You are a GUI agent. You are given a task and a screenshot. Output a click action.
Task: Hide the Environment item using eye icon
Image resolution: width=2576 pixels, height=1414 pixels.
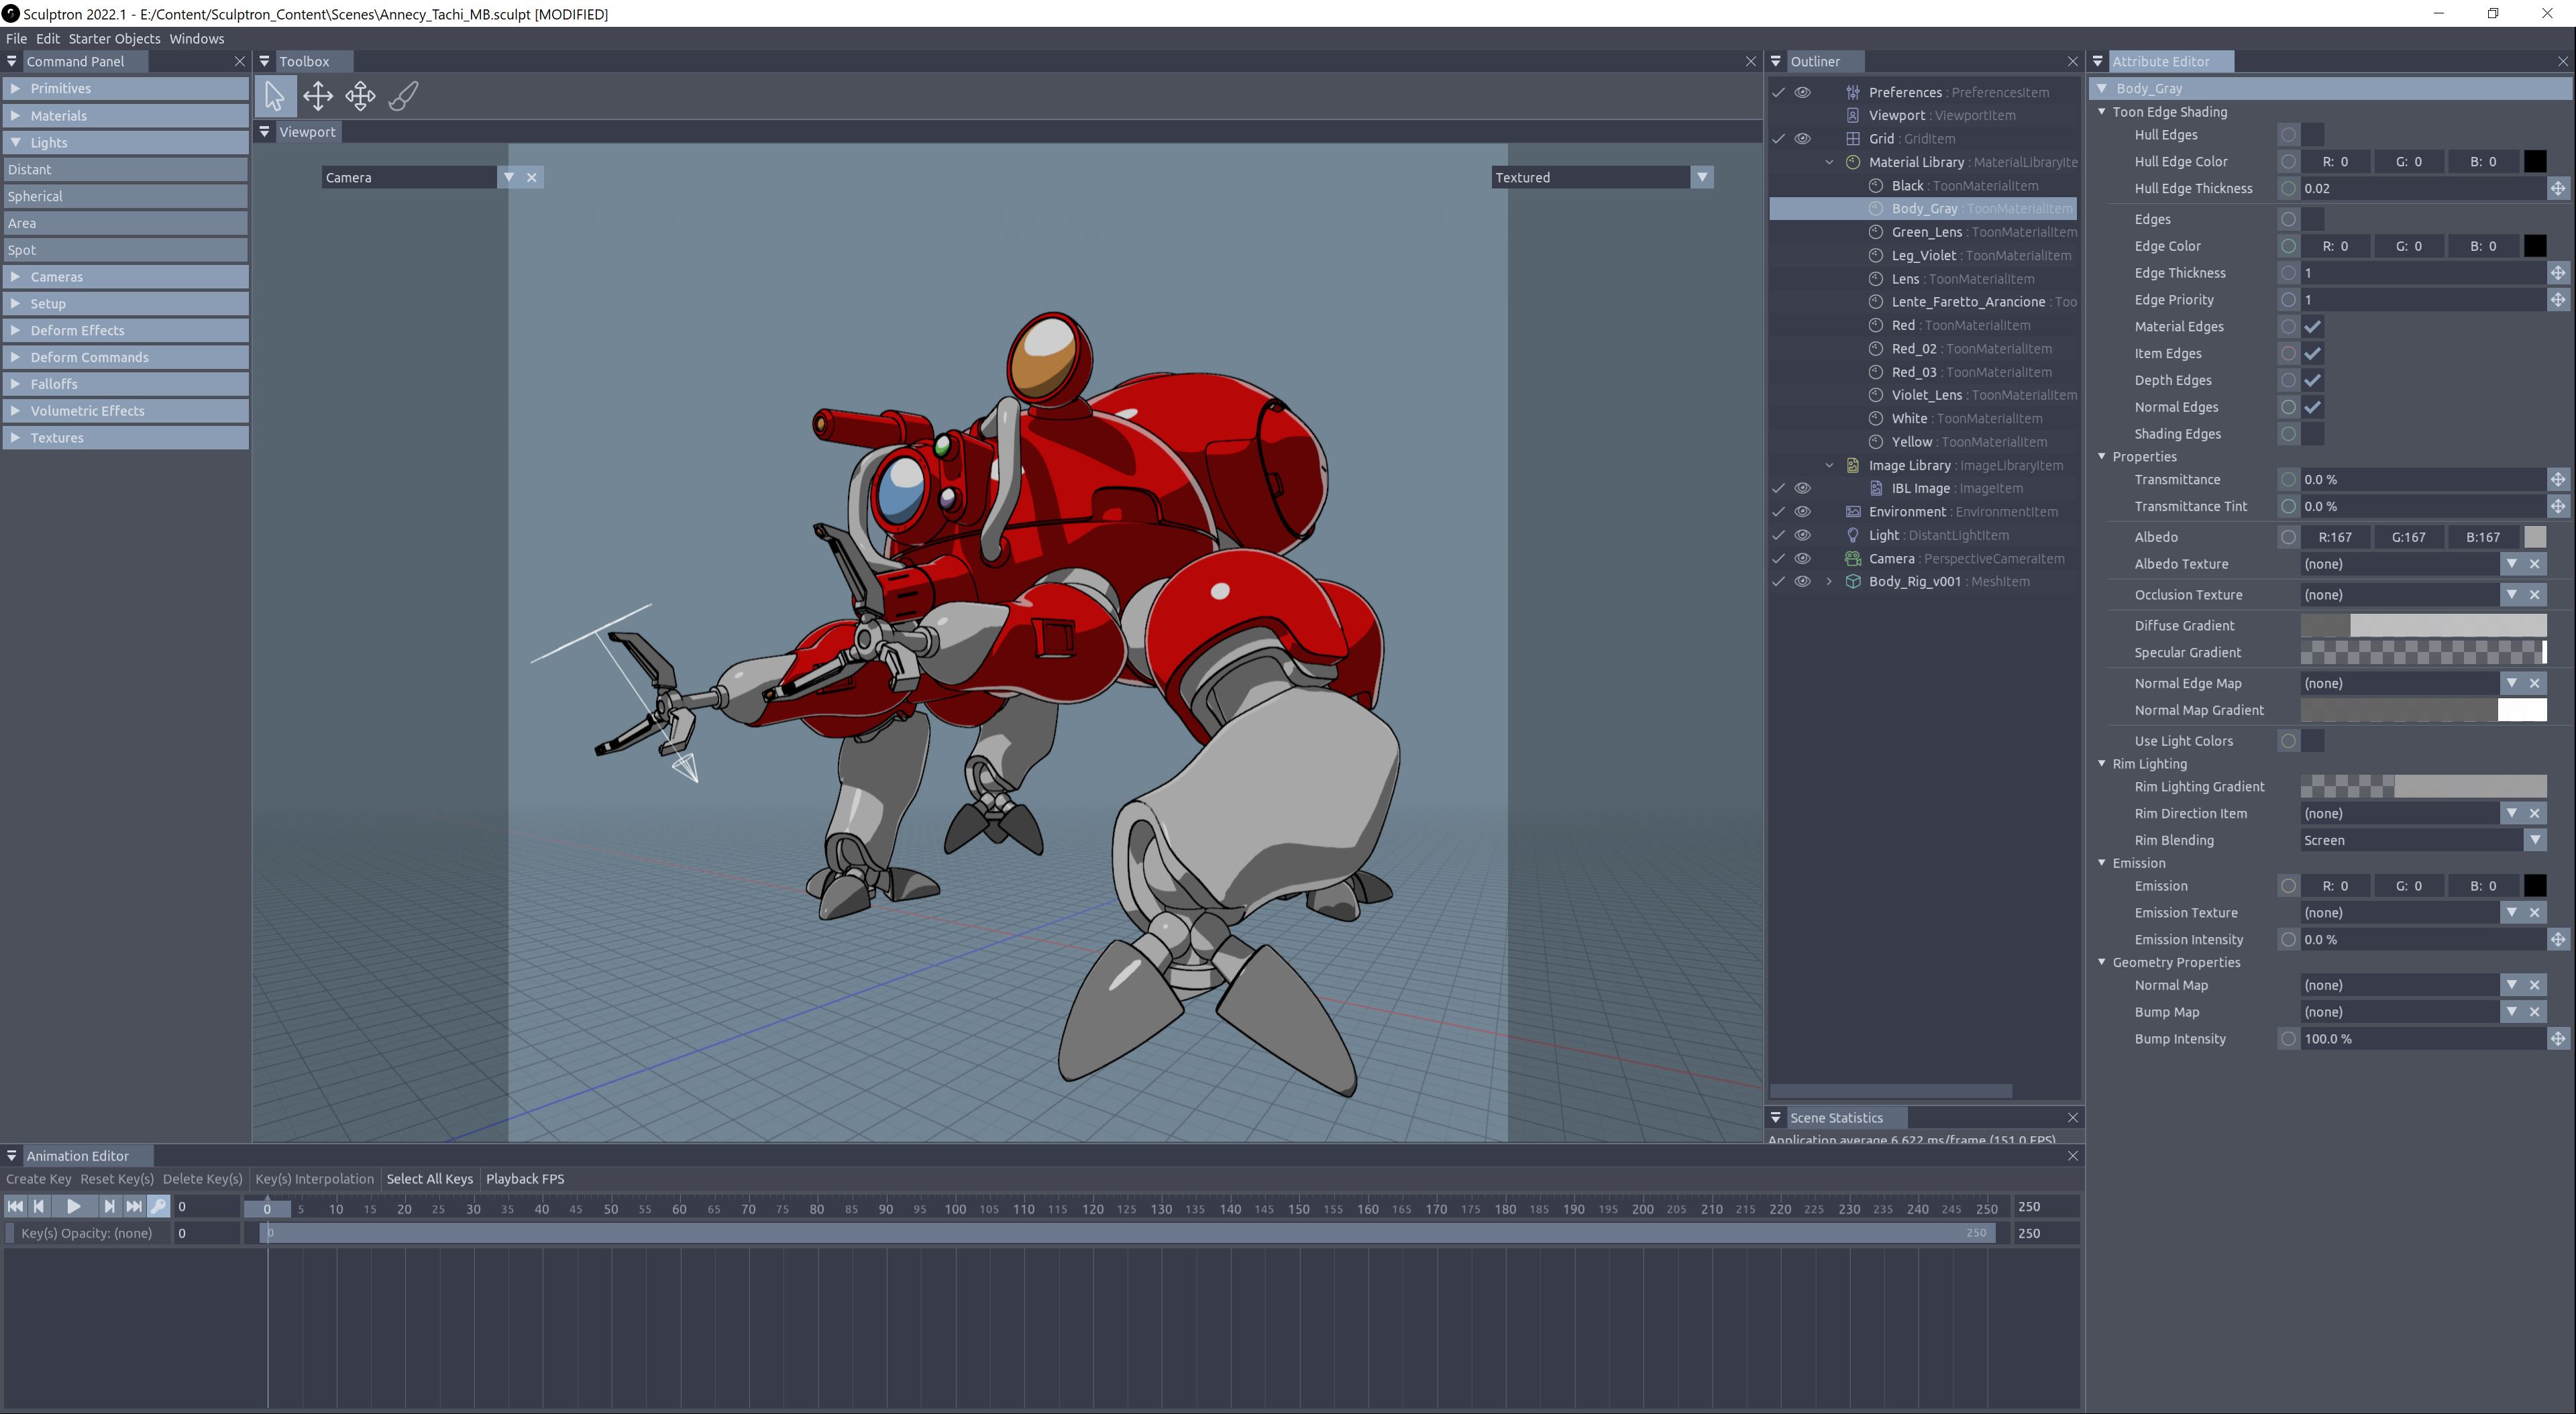coord(1802,512)
